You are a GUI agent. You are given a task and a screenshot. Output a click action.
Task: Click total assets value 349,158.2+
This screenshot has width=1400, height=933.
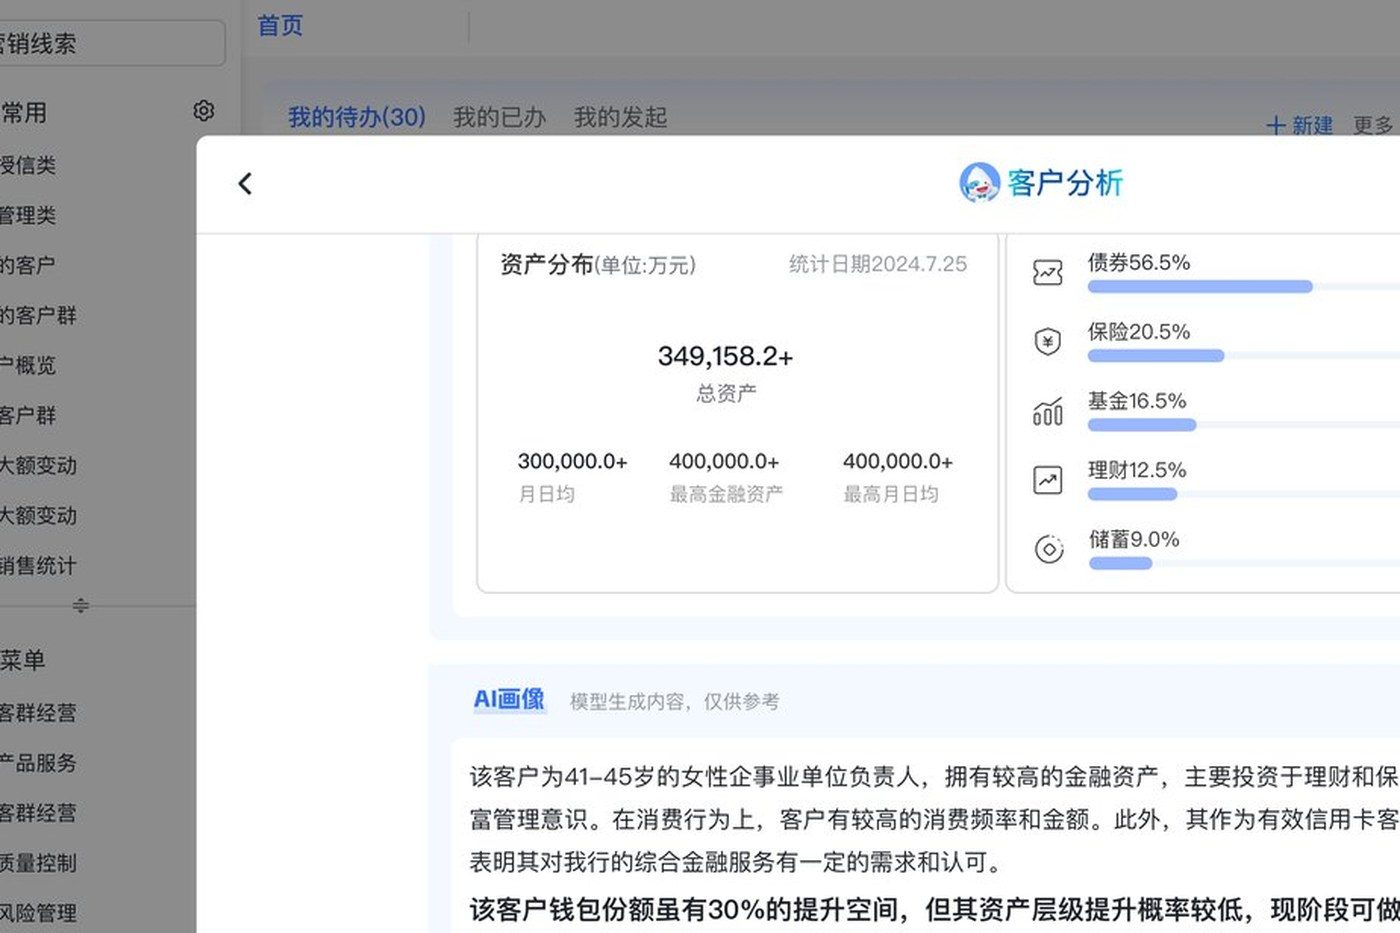[725, 356]
